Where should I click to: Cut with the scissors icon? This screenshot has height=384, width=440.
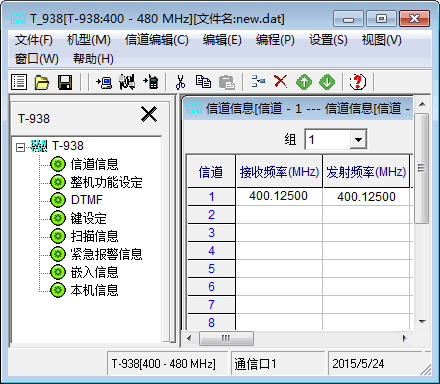[180, 82]
